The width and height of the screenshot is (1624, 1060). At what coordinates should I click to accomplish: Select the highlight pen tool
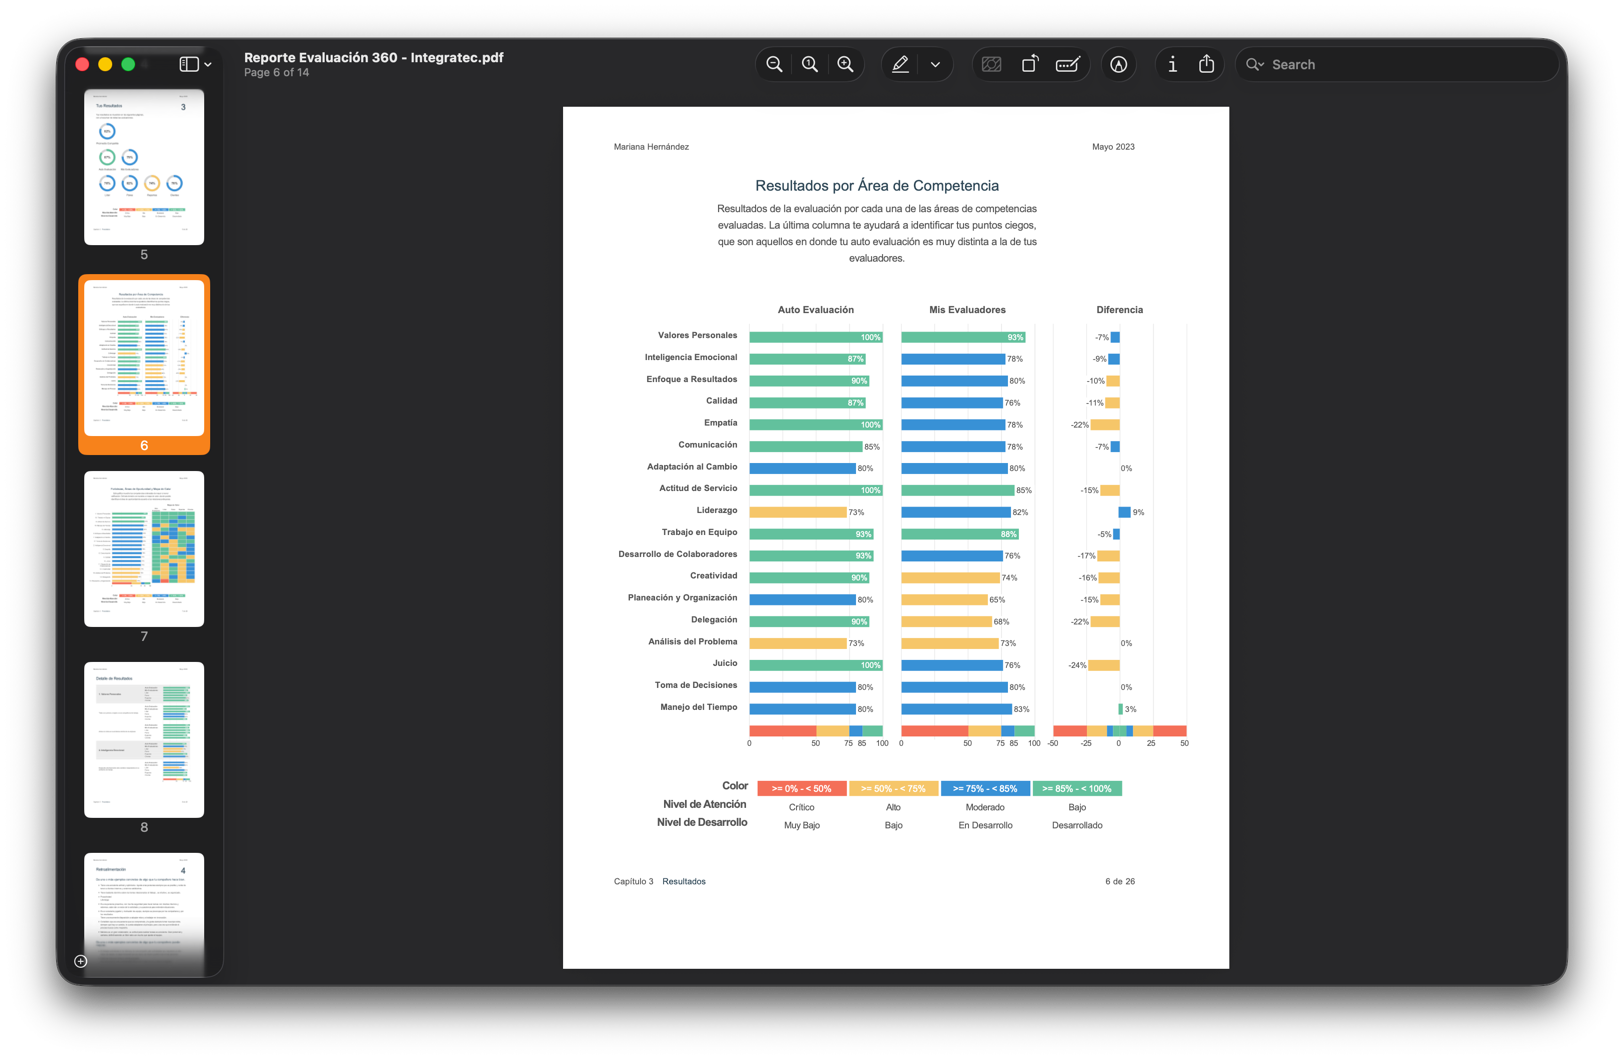900,65
